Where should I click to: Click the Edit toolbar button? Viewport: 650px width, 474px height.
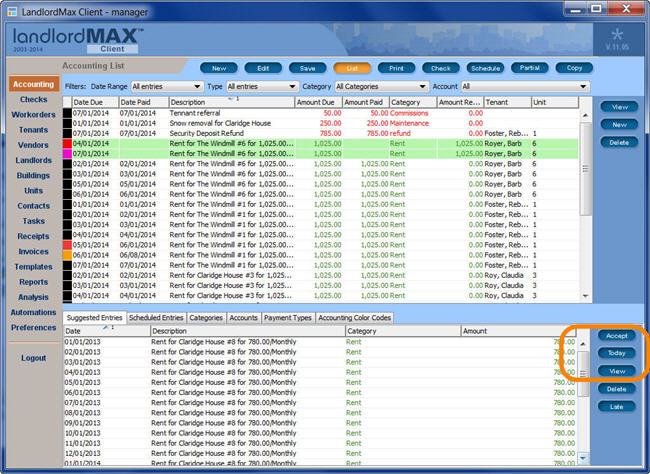(263, 68)
